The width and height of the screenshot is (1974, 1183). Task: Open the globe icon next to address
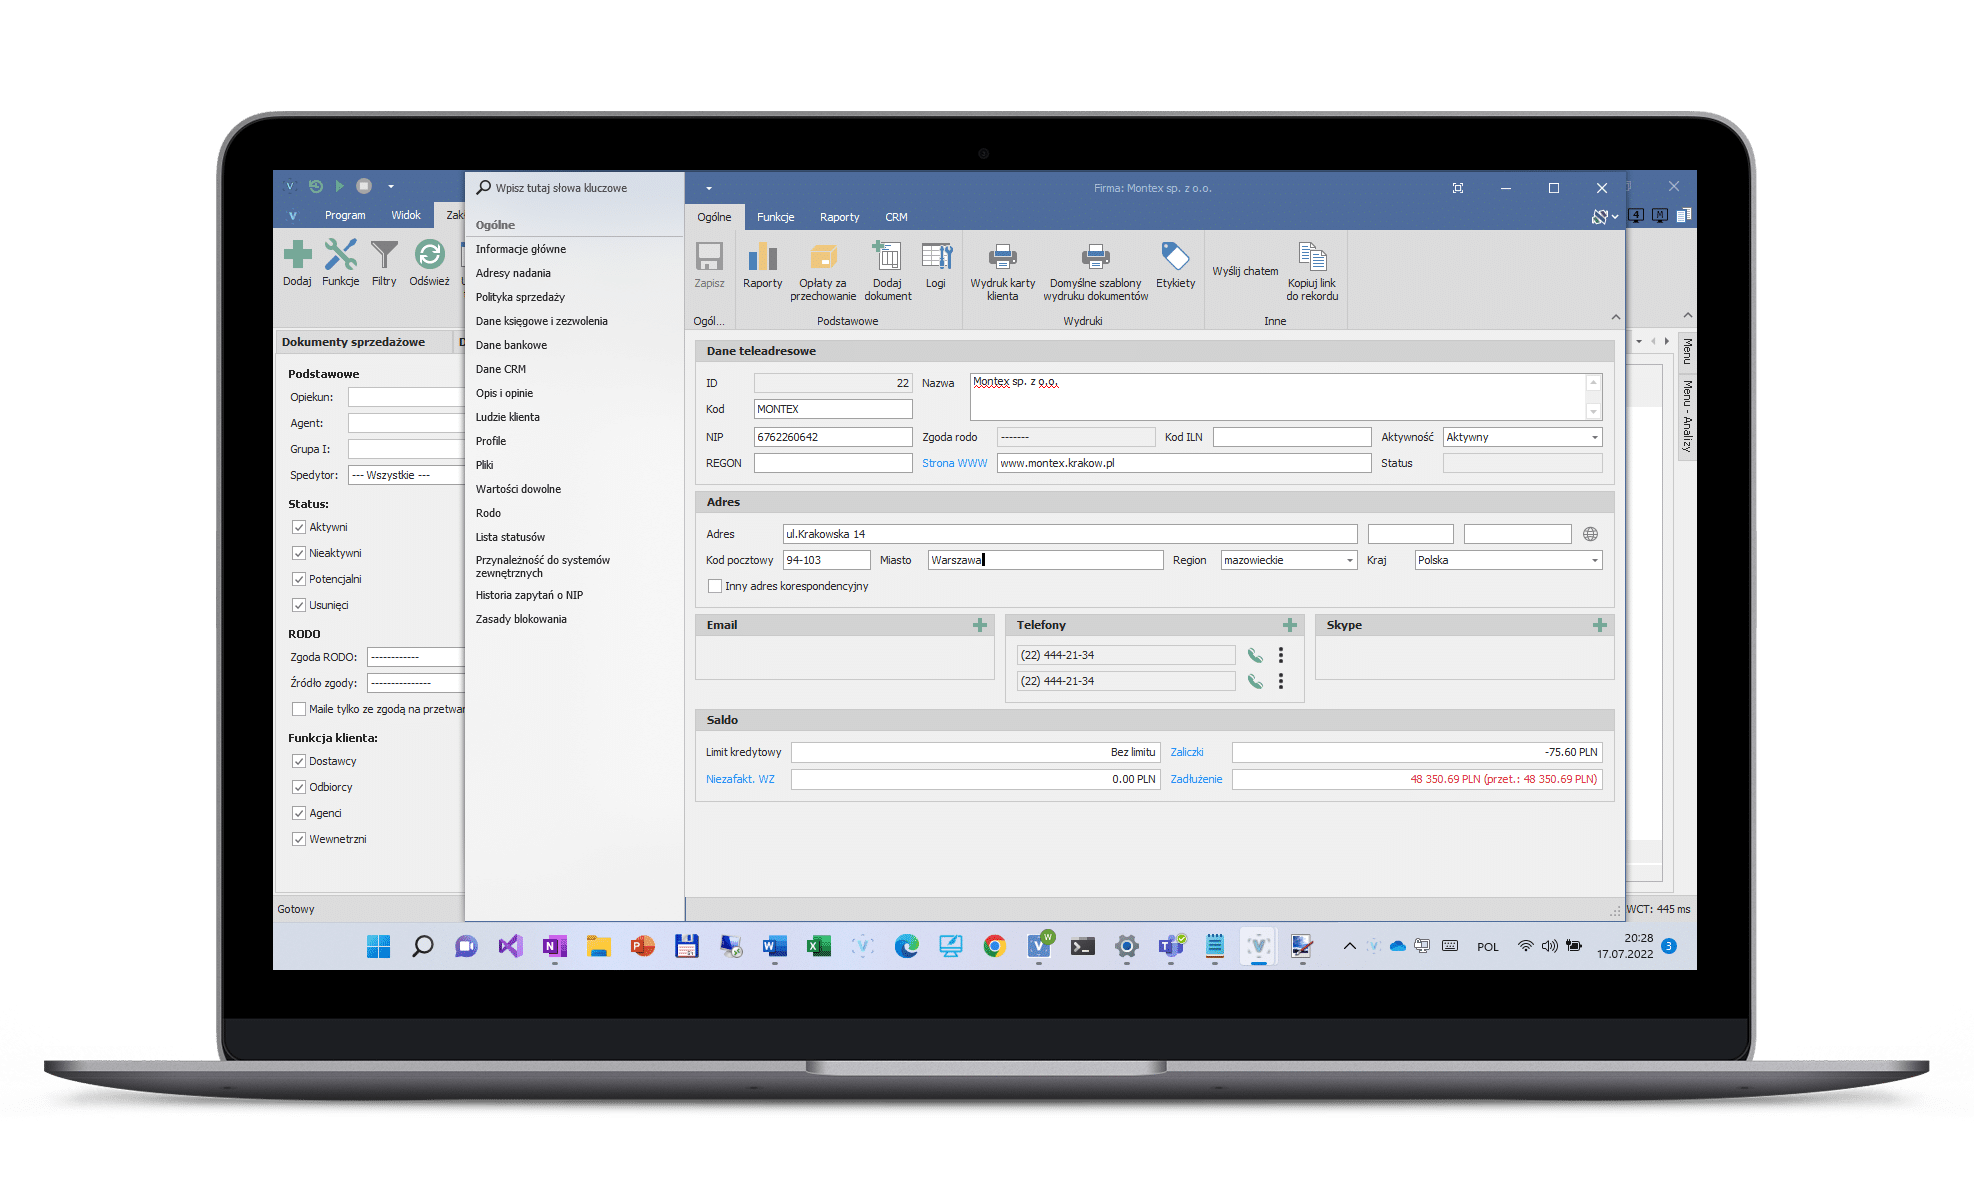click(1591, 534)
